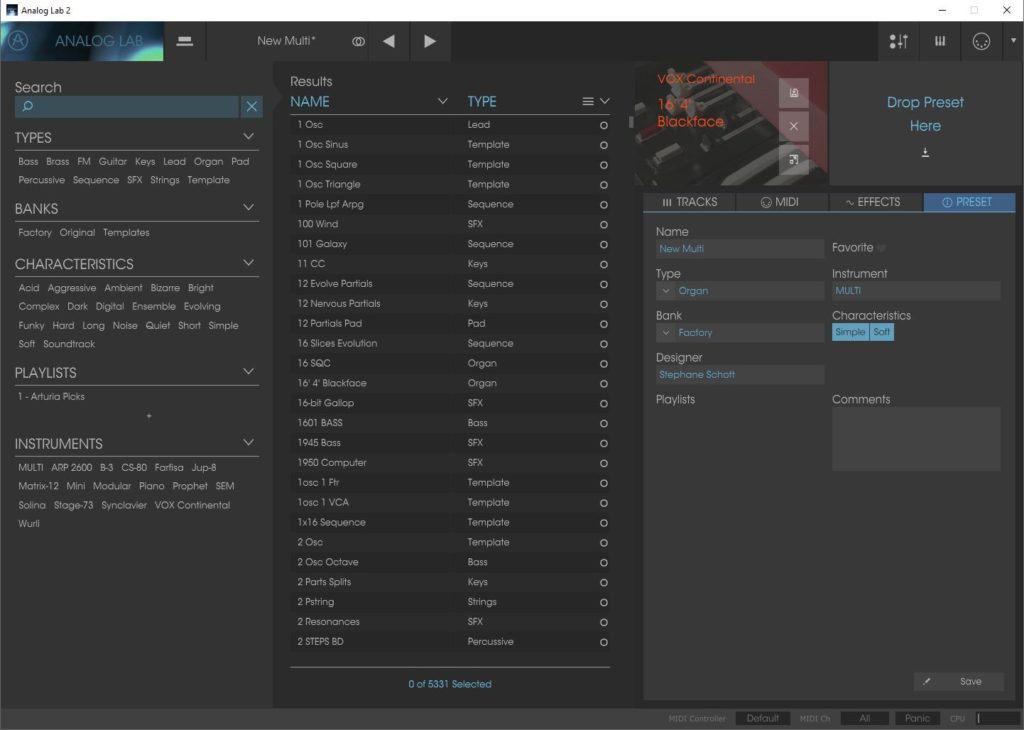Toggle favorite circle for 1601 BASS
Image resolution: width=1024 pixels, height=730 pixels.
point(603,423)
